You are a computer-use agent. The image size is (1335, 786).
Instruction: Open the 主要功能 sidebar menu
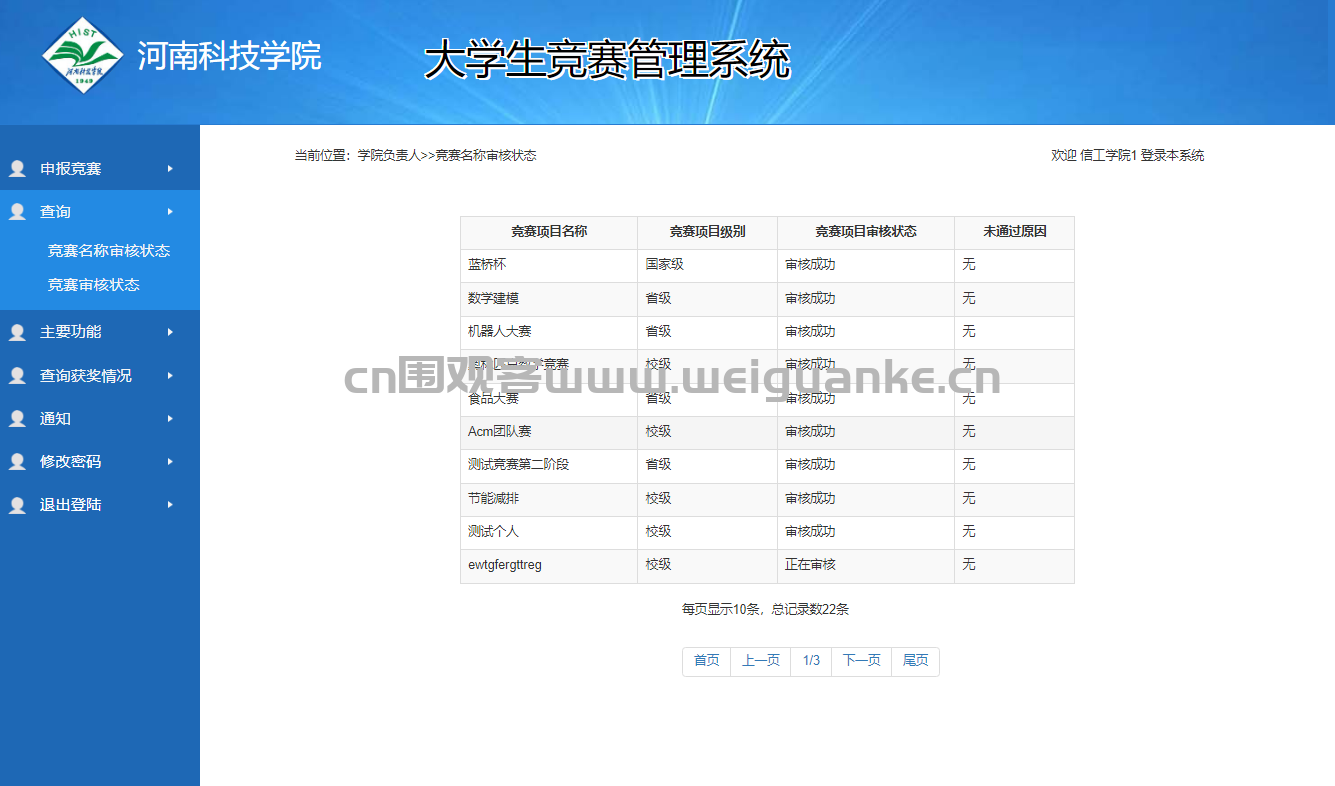pyautogui.click(x=100, y=332)
